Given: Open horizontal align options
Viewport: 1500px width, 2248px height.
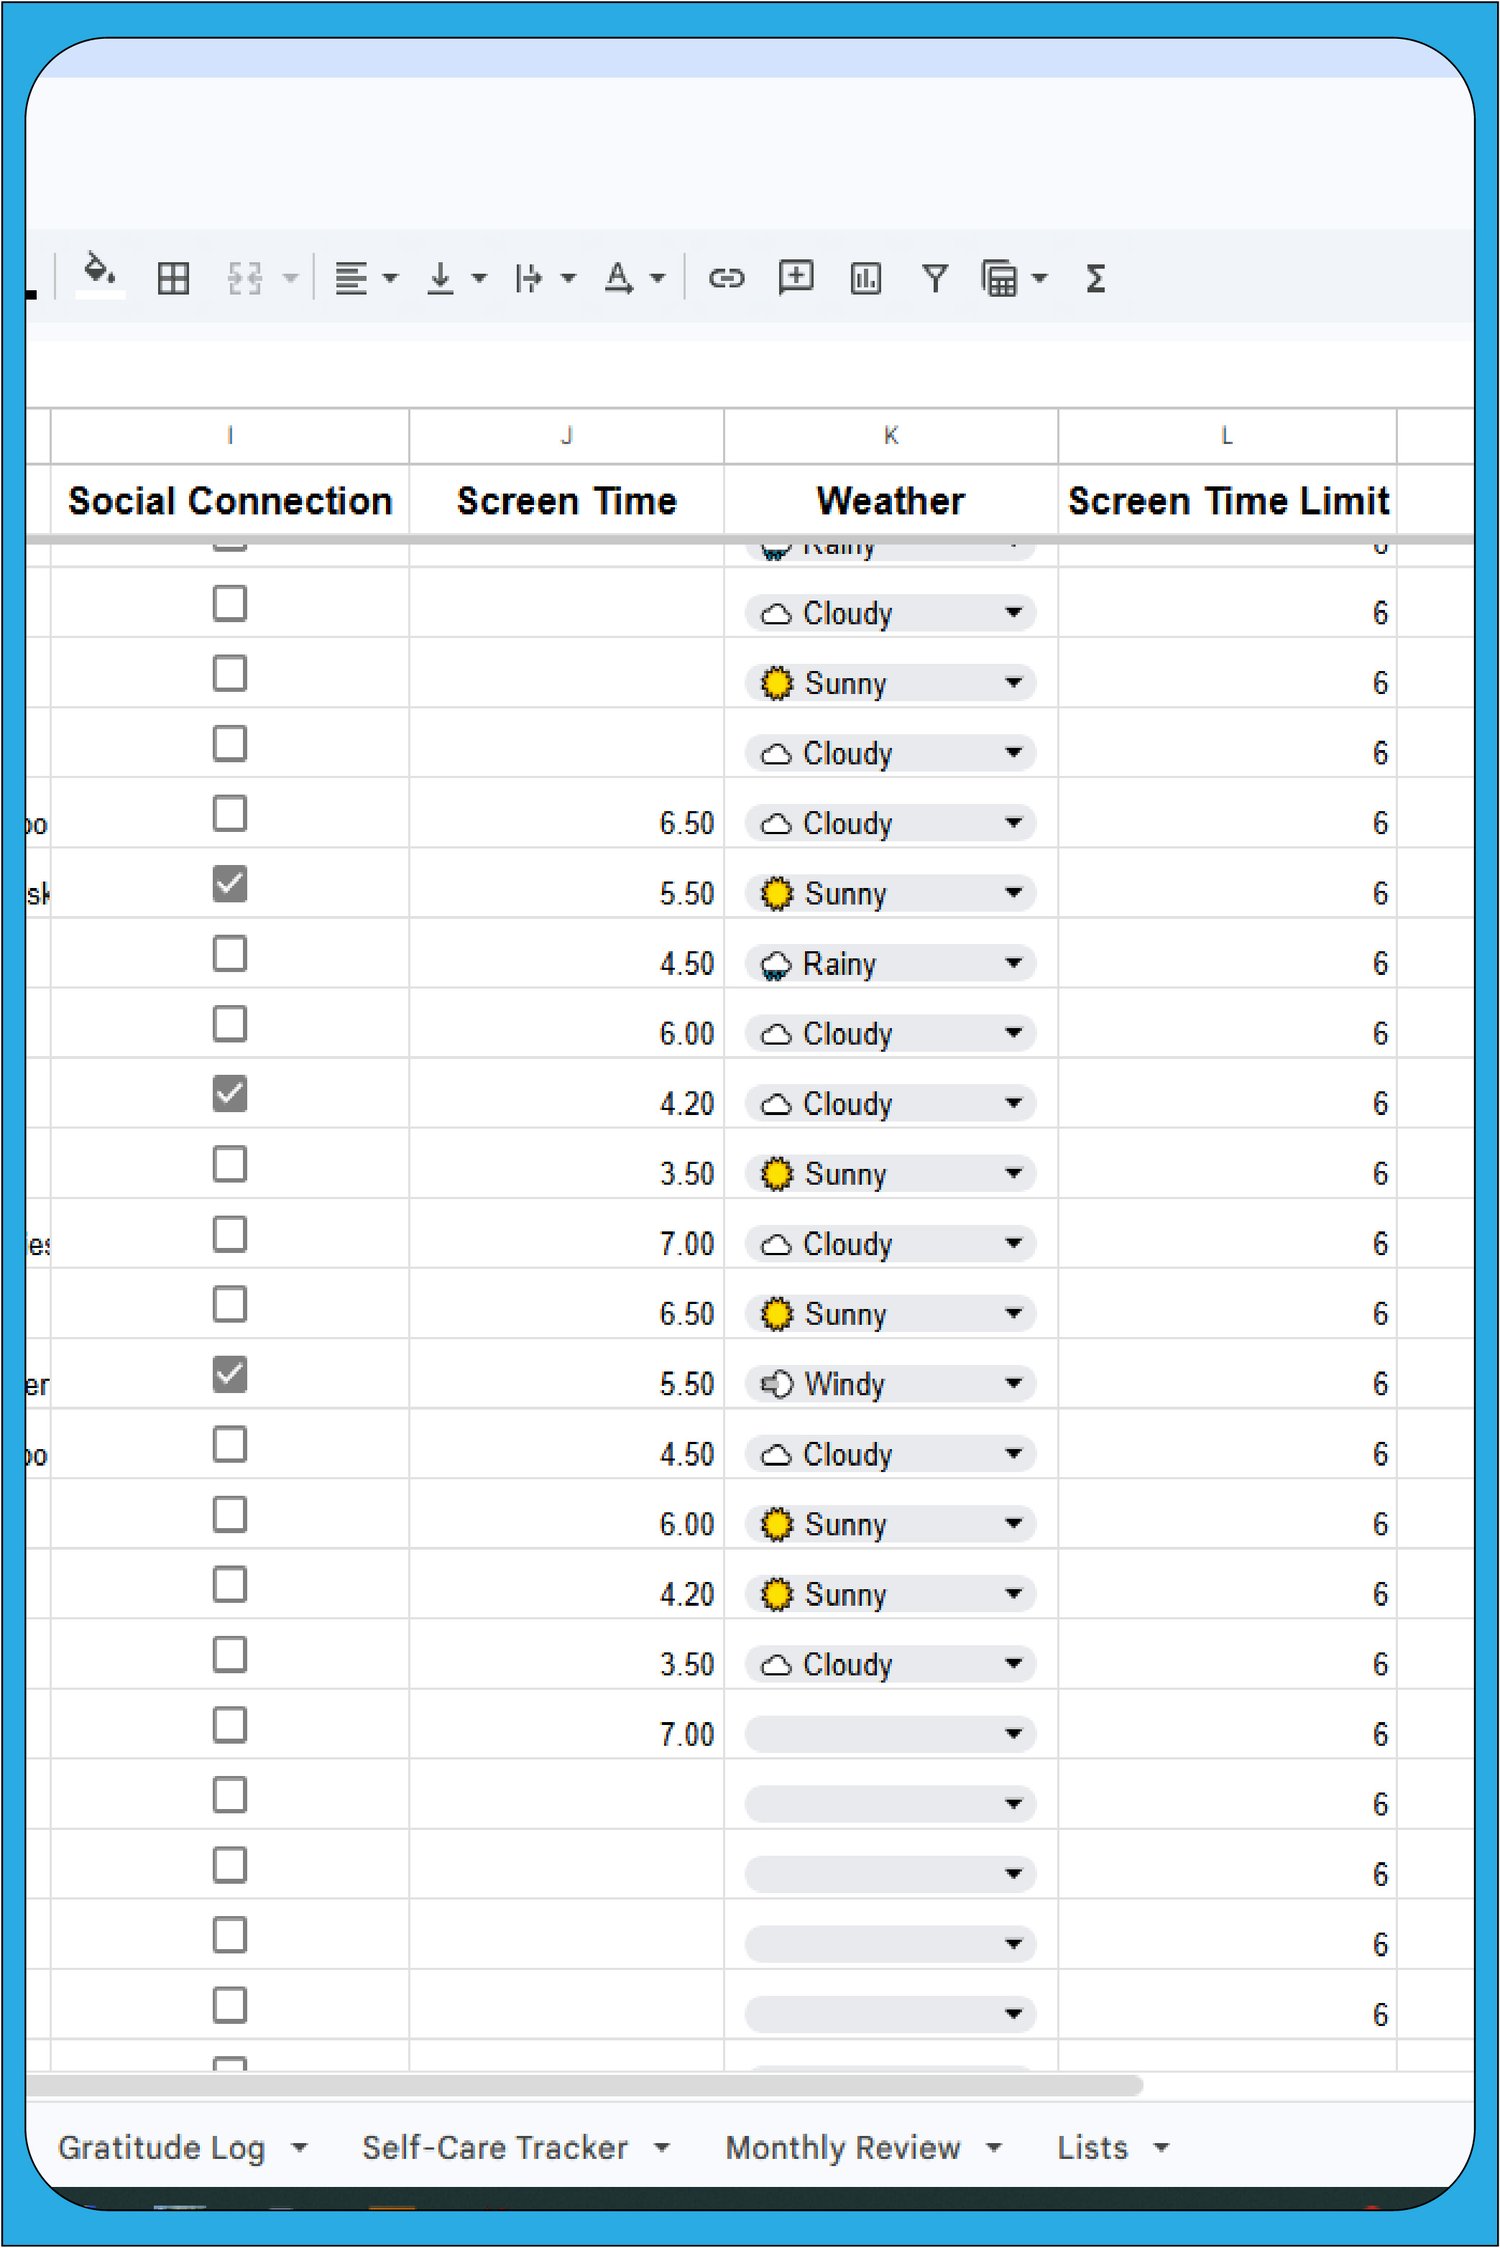Looking at the screenshot, I should [x=365, y=278].
